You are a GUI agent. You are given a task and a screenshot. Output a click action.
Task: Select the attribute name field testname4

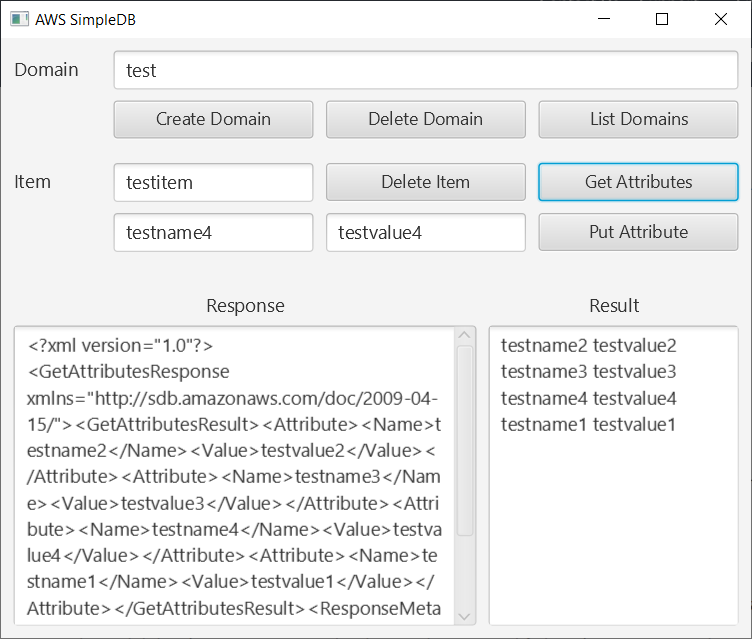[213, 233]
